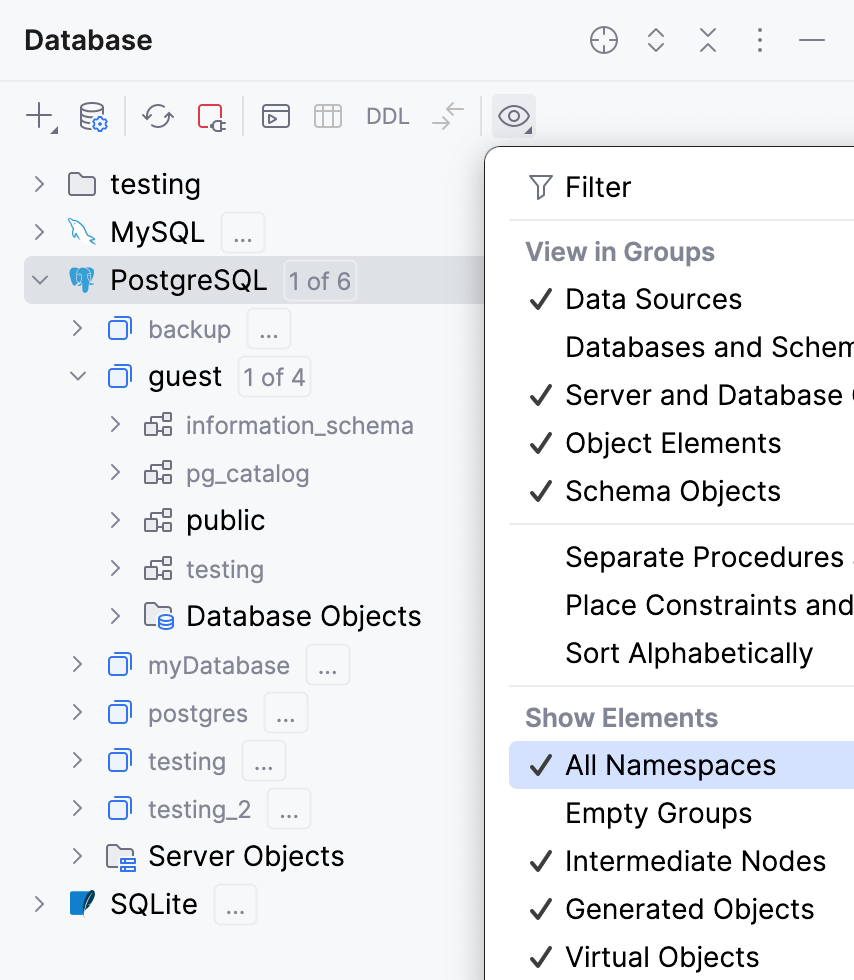Expand the backup database node
The image size is (854, 980).
tap(76, 328)
